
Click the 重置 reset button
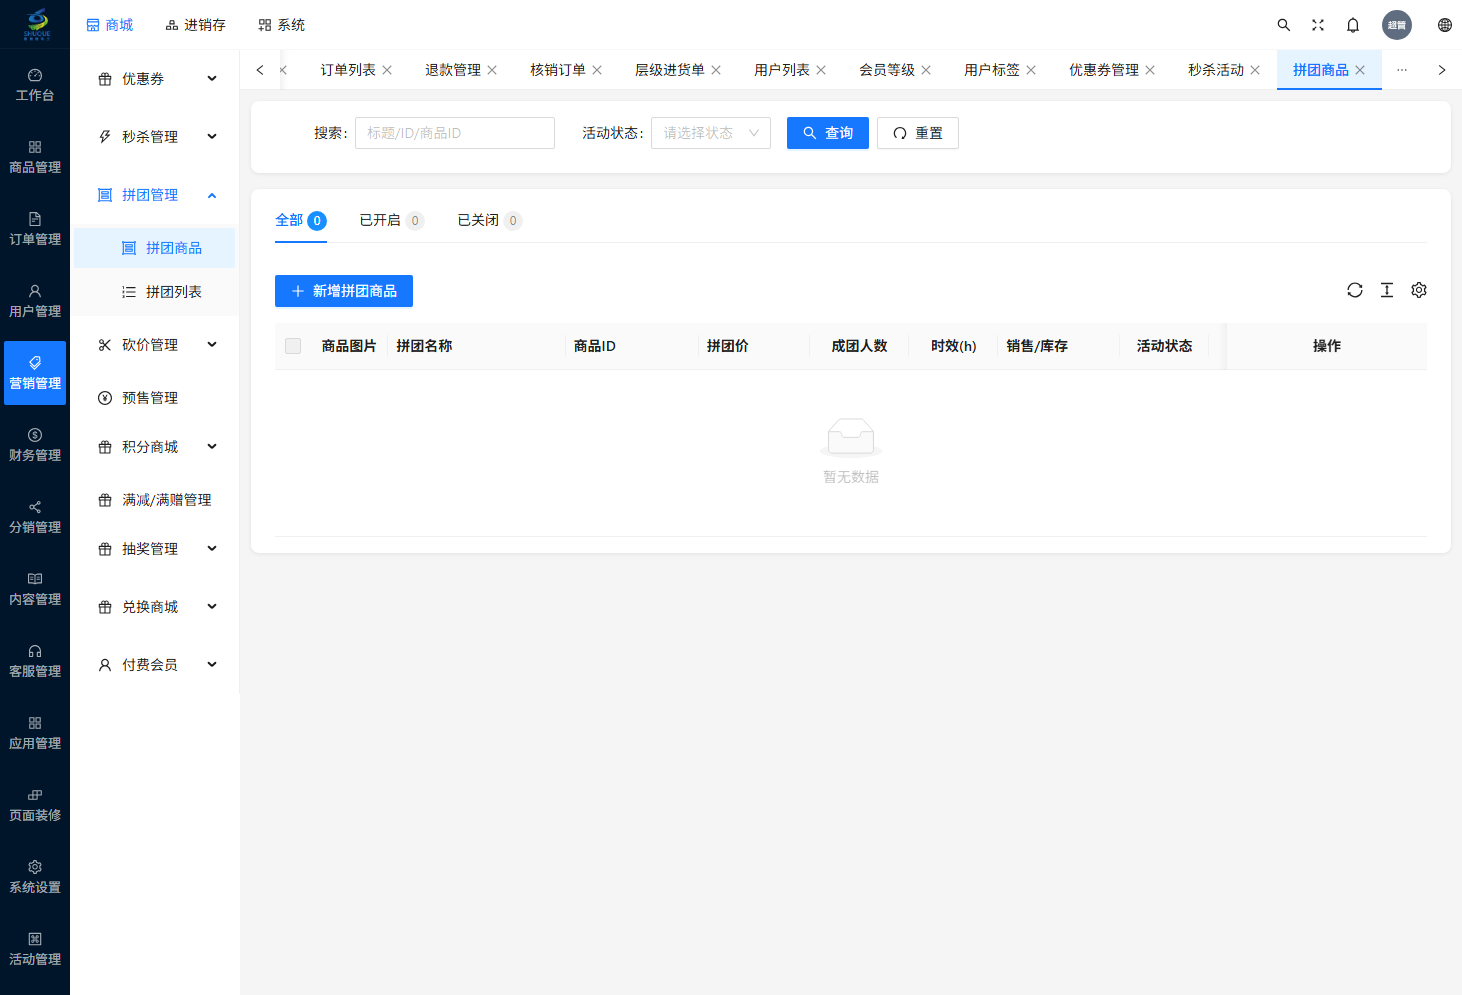pyautogui.click(x=918, y=133)
